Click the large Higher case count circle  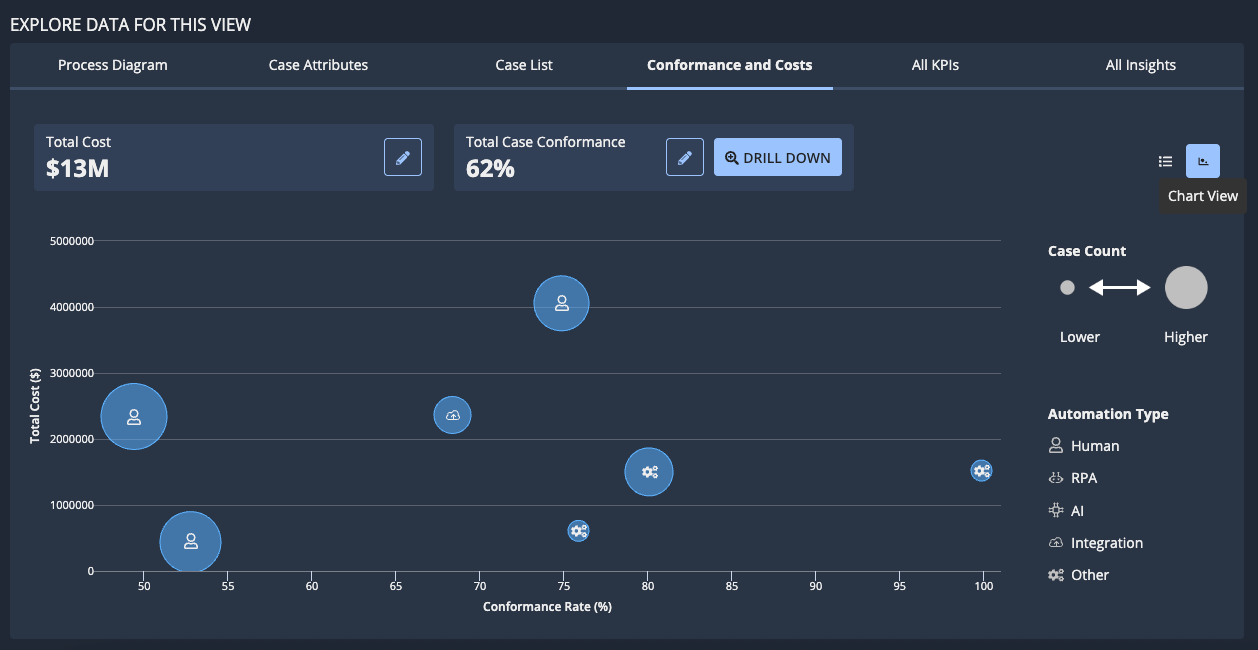click(1186, 287)
